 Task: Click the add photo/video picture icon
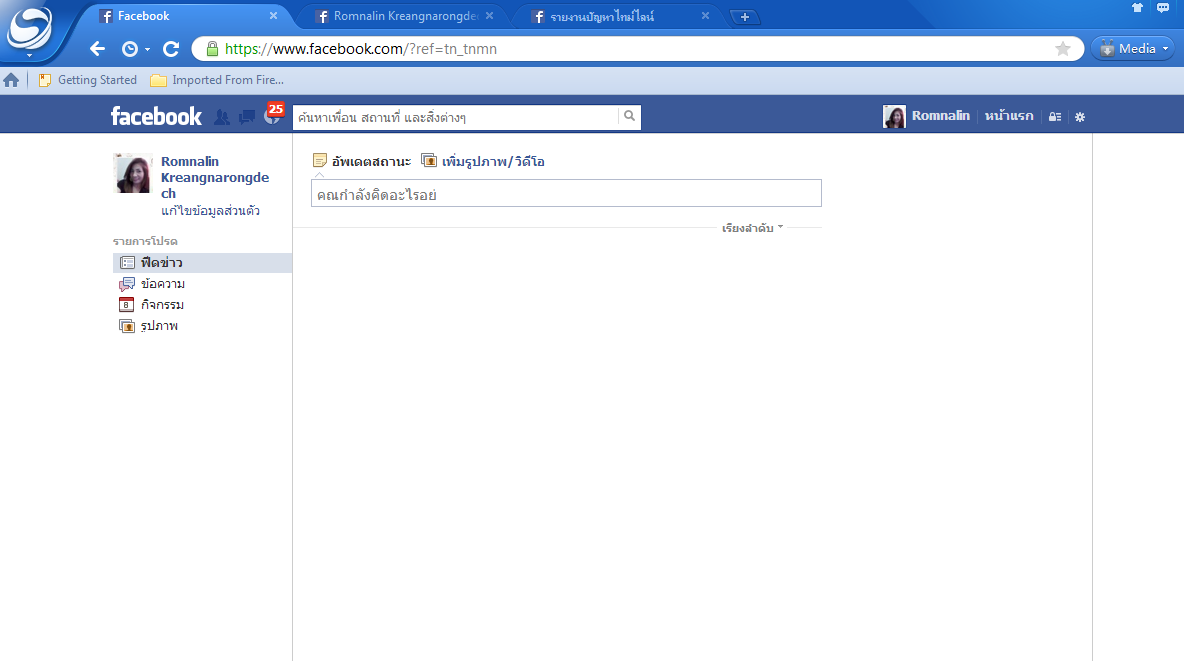tap(429, 161)
